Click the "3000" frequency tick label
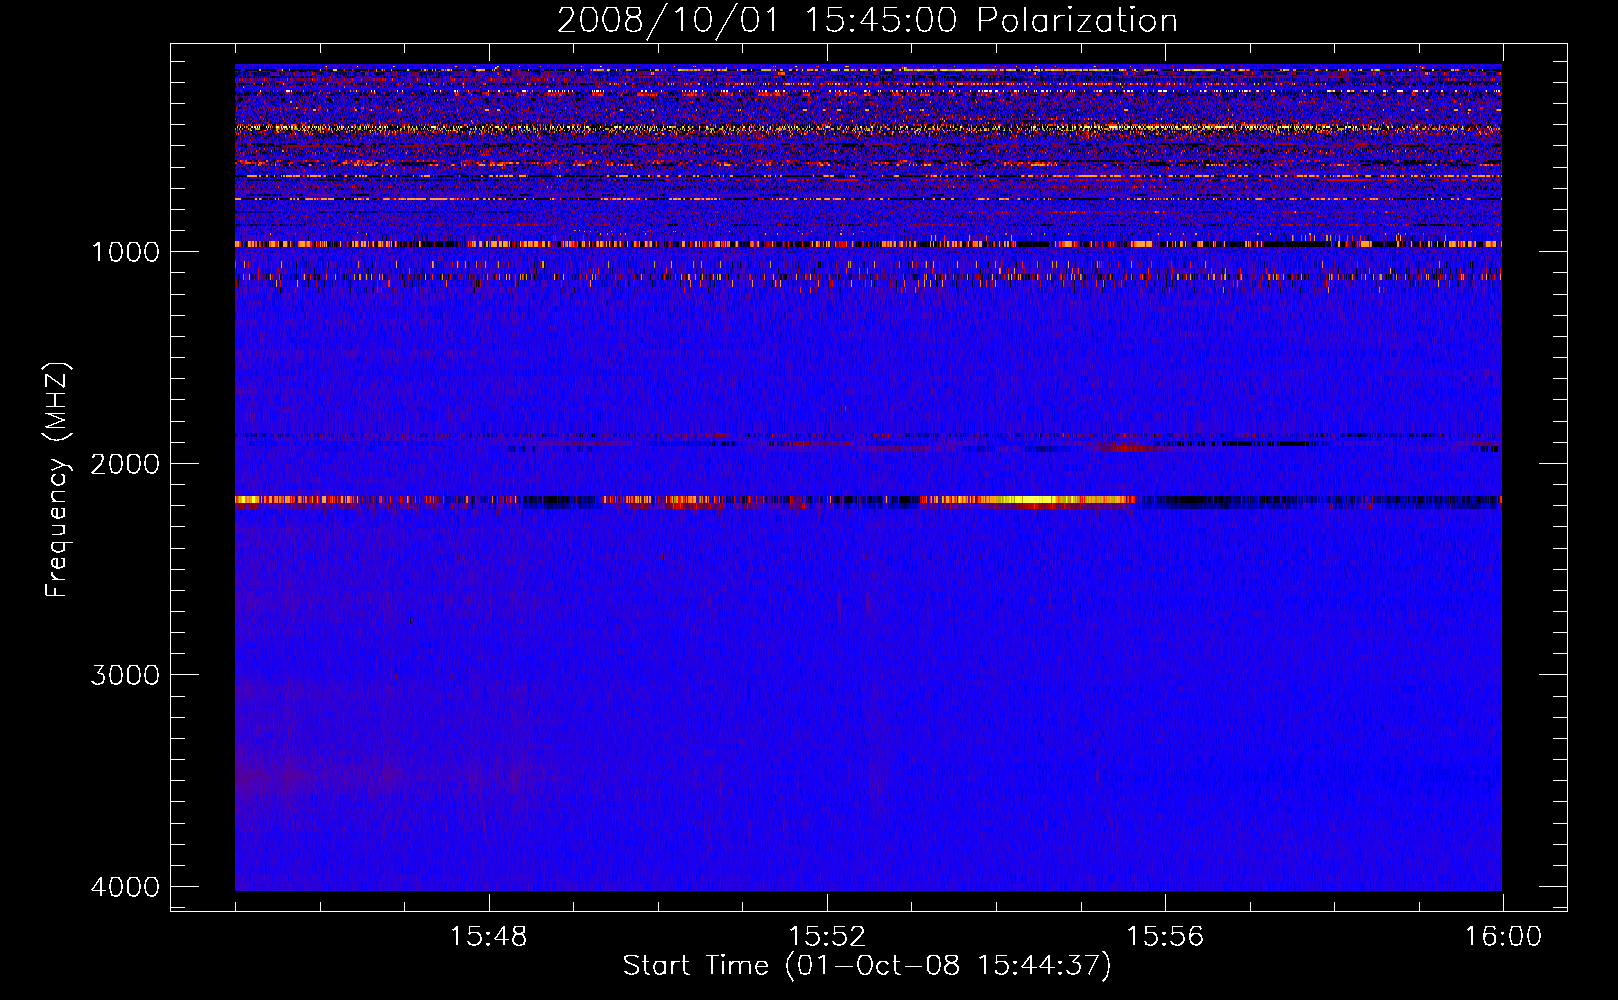Screen dimensions: 1618x1000 click(125, 675)
